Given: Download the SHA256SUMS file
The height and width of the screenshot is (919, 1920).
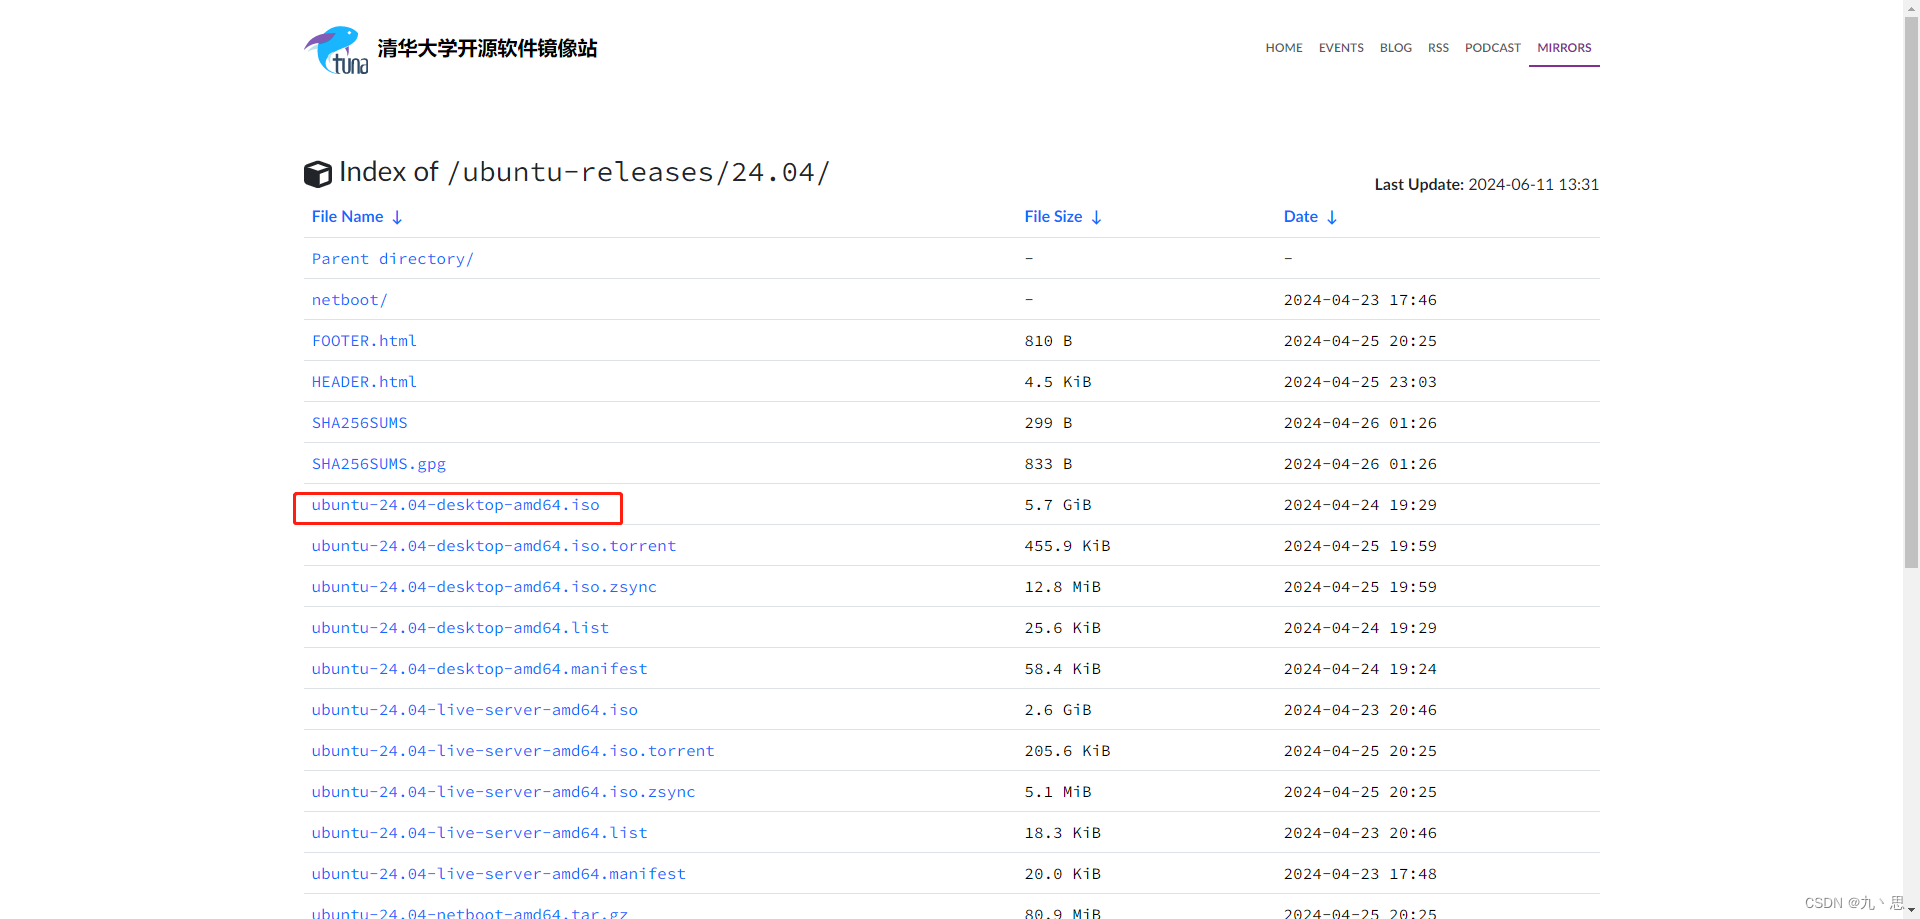Looking at the screenshot, I should [359, 423].
